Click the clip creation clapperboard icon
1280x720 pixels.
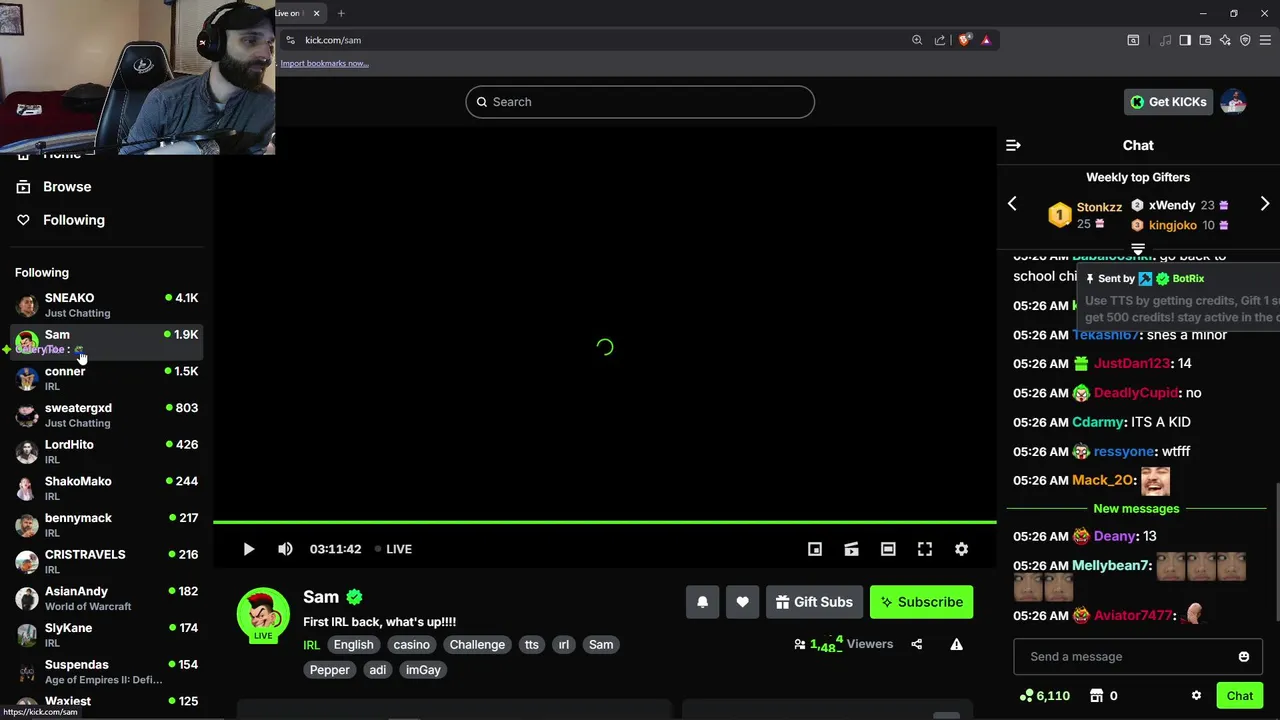pos(851,549)
